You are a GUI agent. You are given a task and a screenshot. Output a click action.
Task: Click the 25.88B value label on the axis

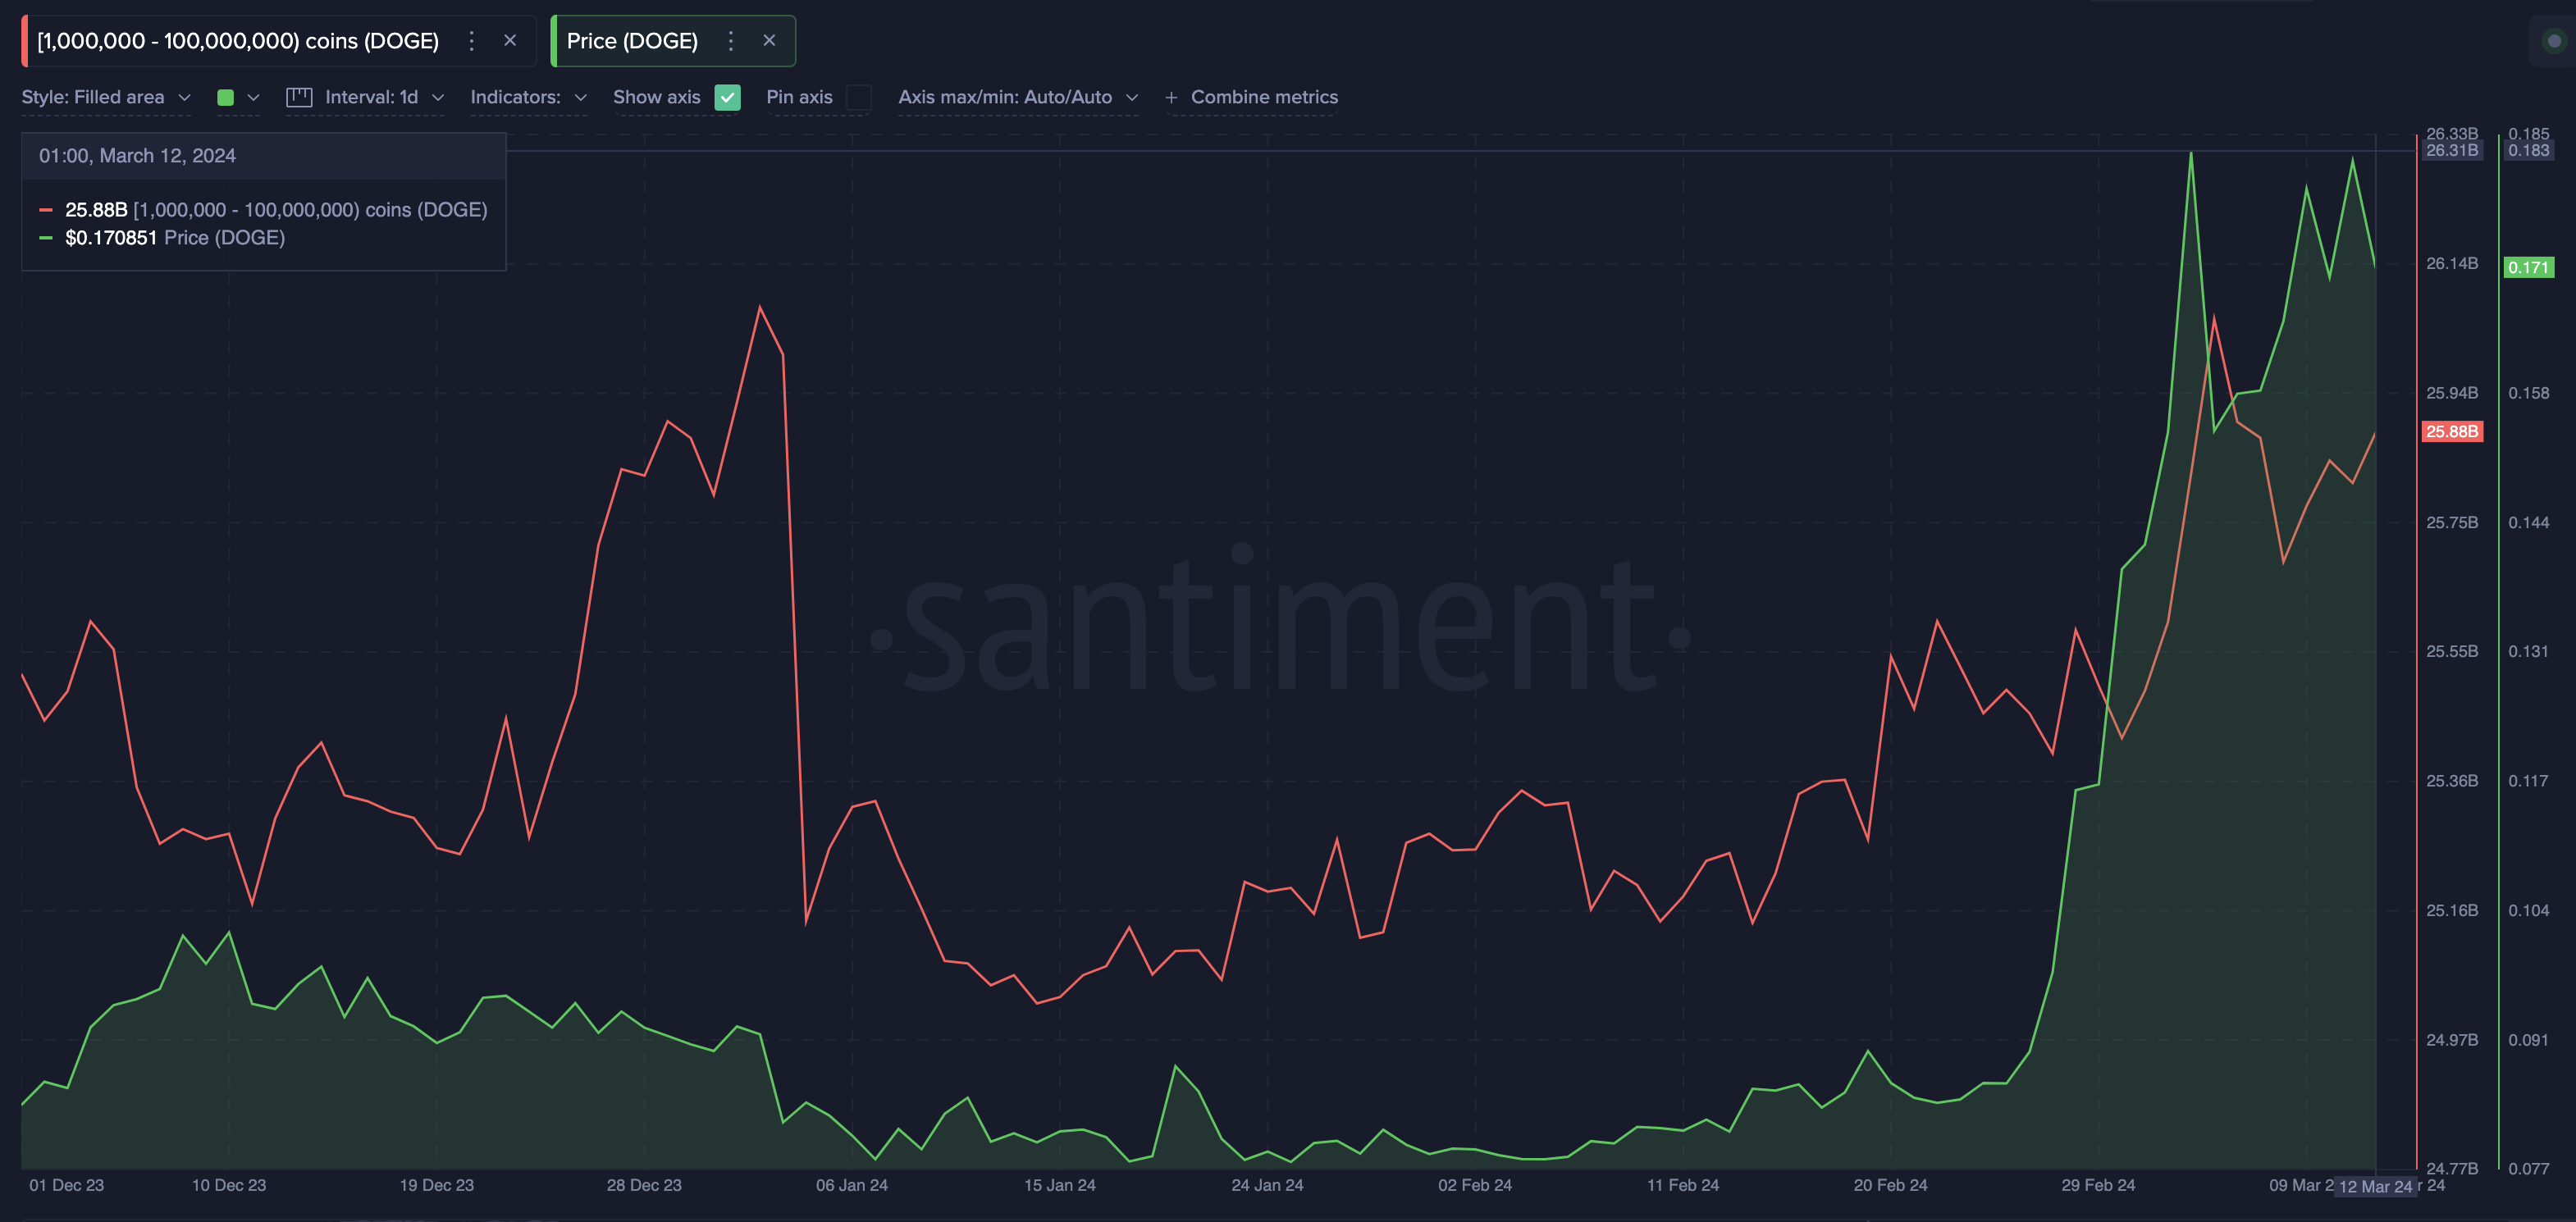click(x=2451, y=431)
